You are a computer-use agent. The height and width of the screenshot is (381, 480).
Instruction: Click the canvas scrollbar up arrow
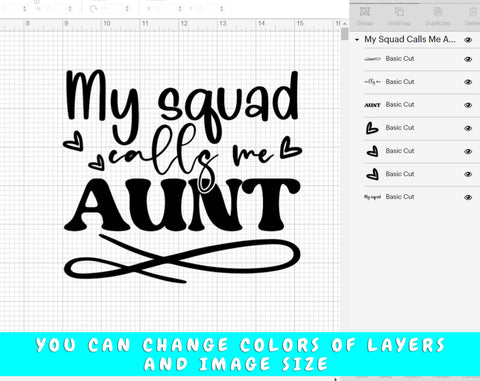pyautogui.click(x=345, y=24)
